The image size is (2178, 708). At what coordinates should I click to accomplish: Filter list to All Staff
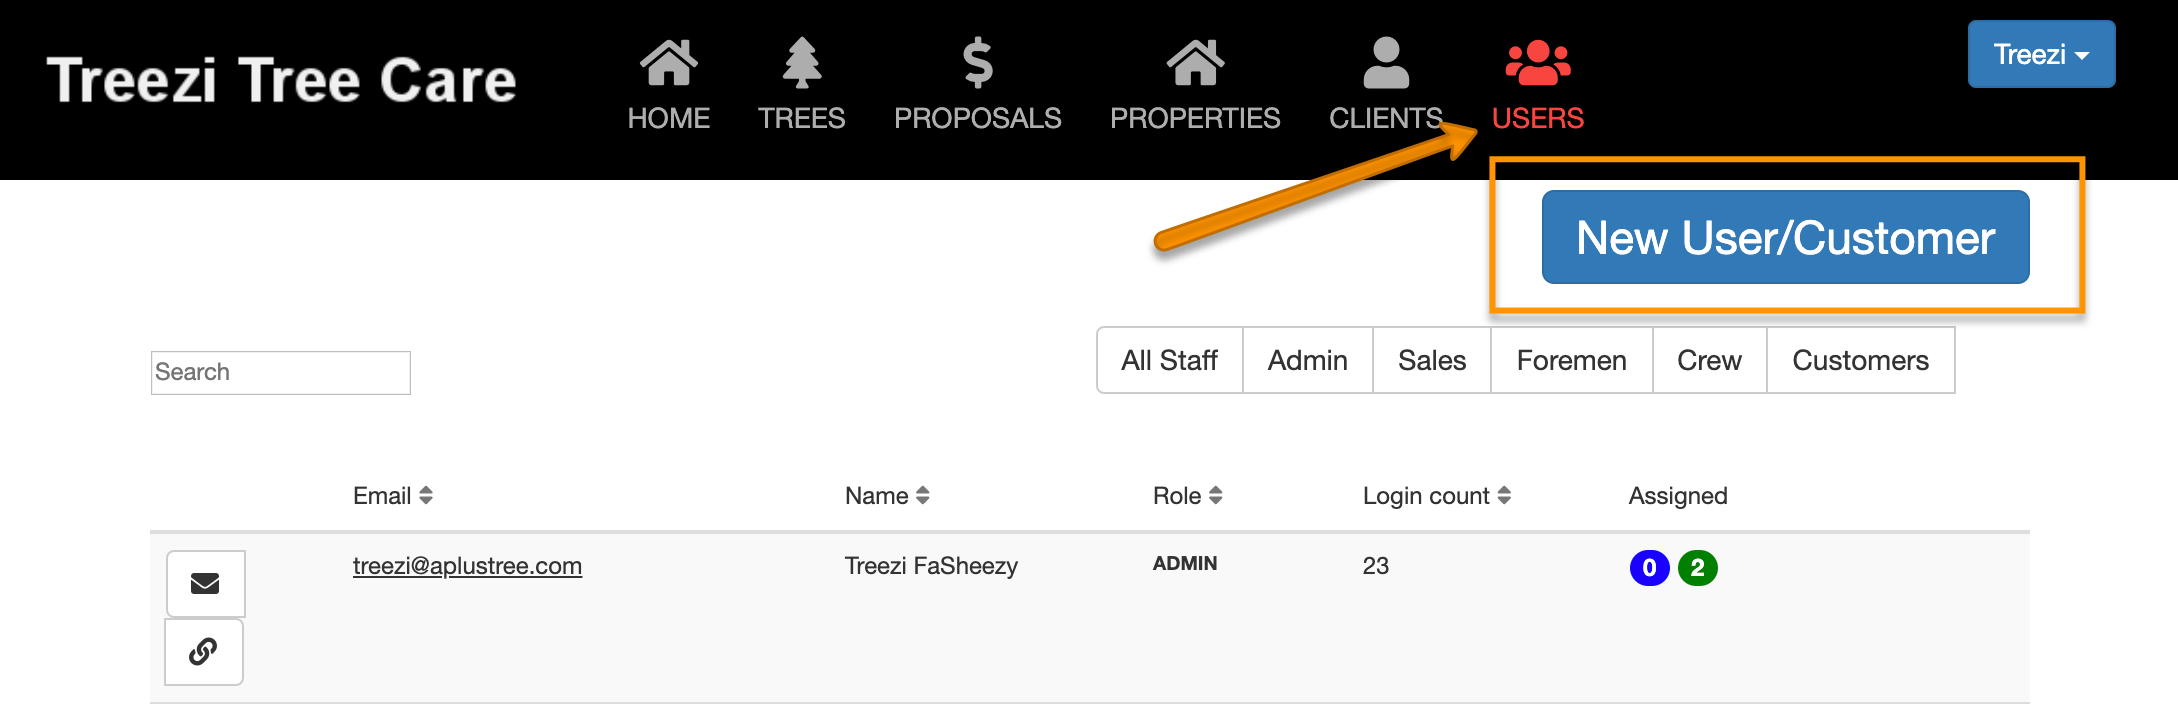(1169, 360)
